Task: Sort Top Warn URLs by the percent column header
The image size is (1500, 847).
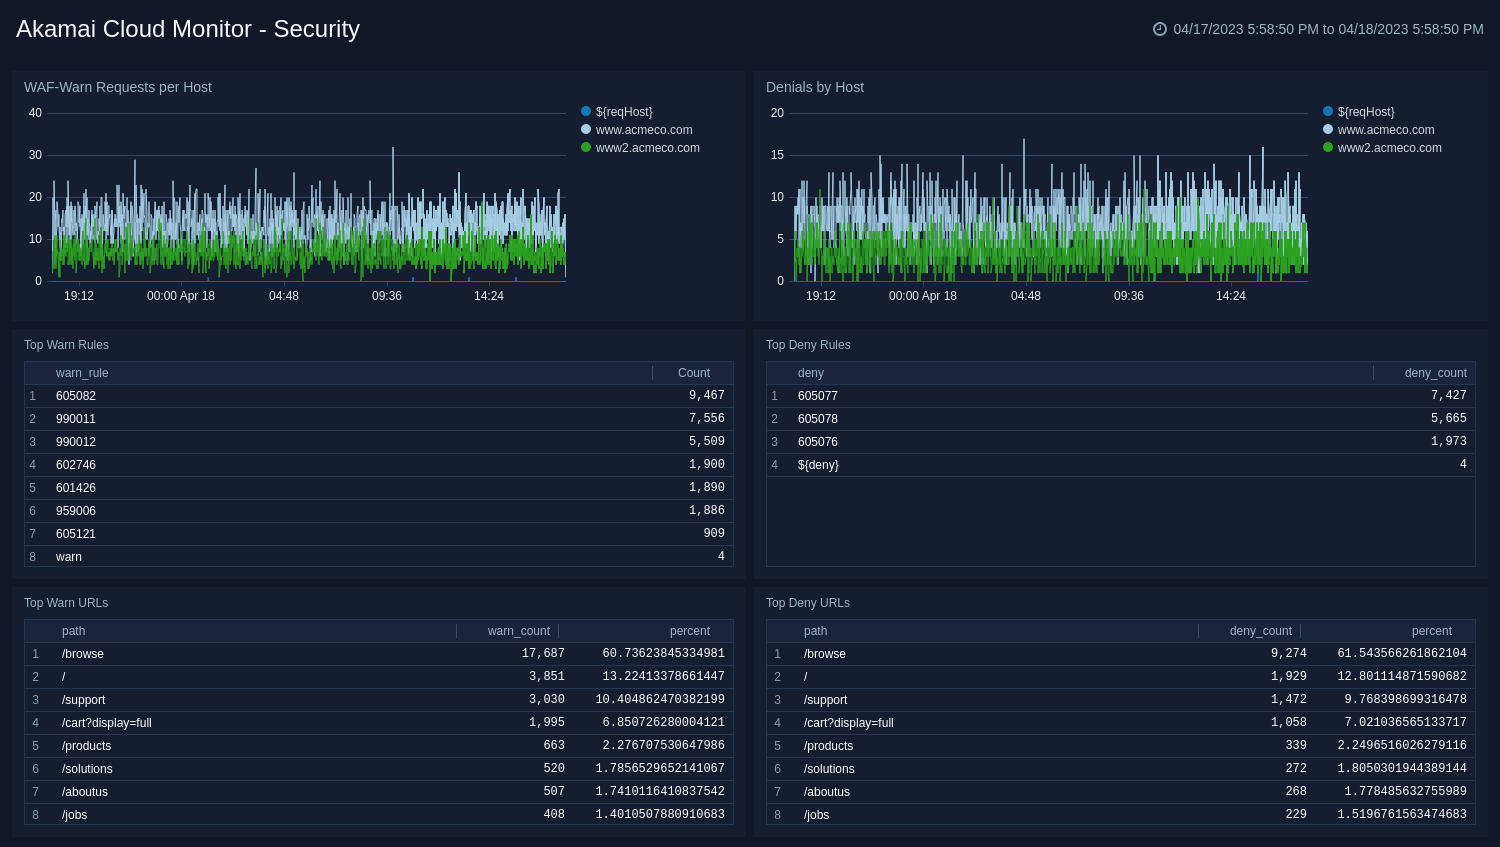Action: tap(690, 630)
